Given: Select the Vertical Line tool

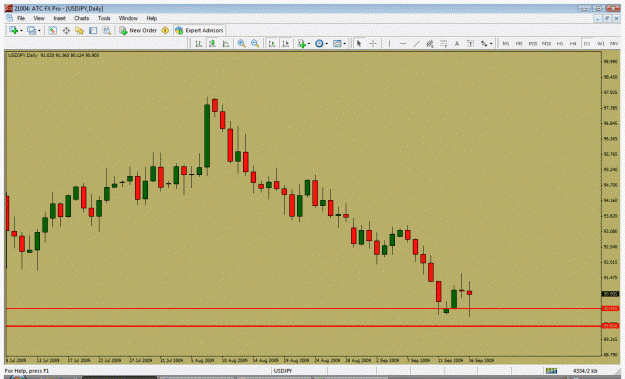Looking at the screenshot, I should 389,43.
